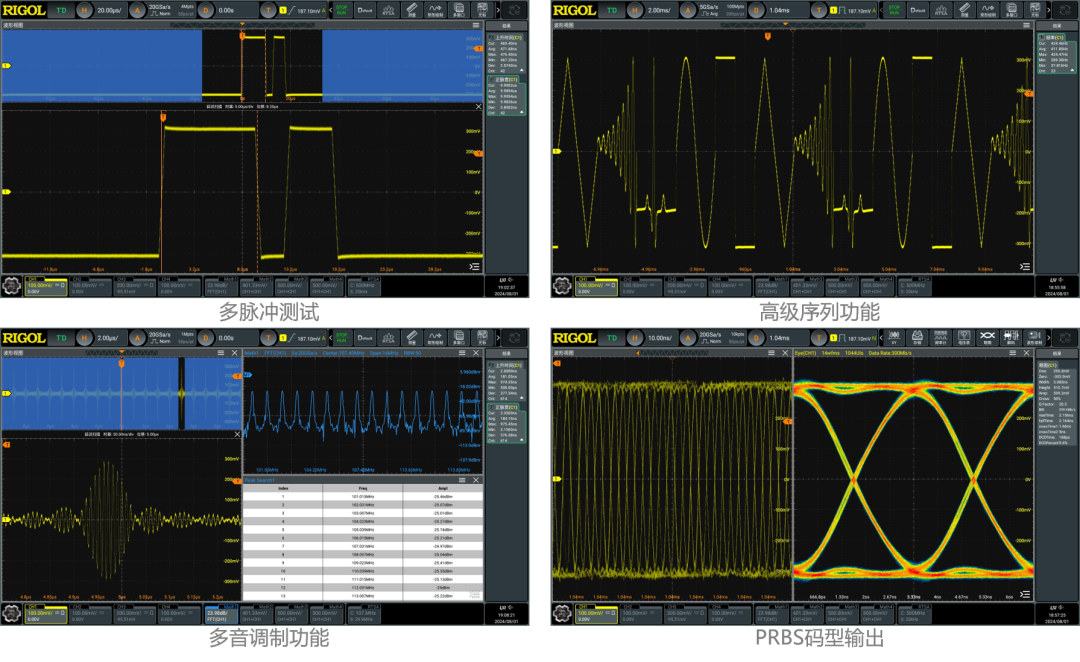The height and width of the screenshot is (662, 1080).
Task: Toggle CH4 channel in the 20.00µs multi-pulse panel
Action: pyautogui.click(x=180, y=287)
